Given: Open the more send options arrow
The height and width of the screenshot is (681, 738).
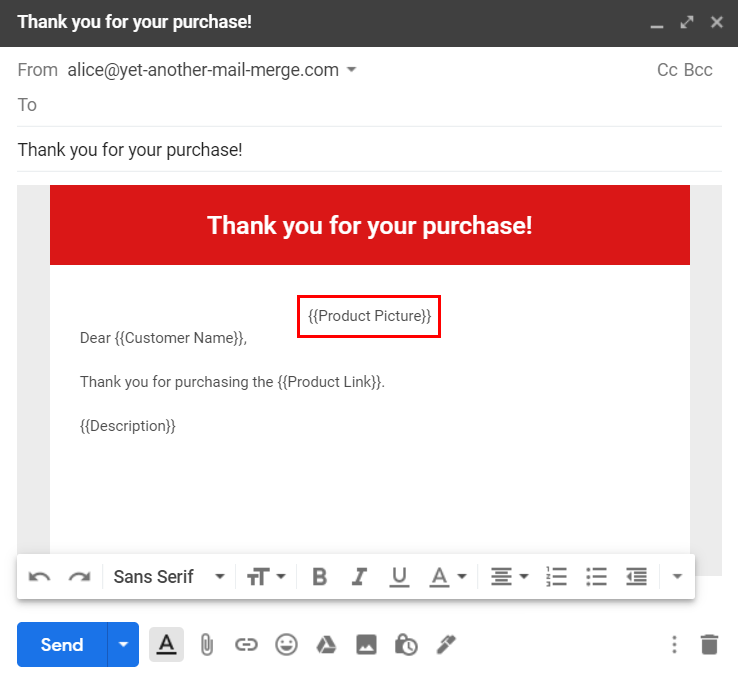Looking at the screenshot, I should 123,645.
